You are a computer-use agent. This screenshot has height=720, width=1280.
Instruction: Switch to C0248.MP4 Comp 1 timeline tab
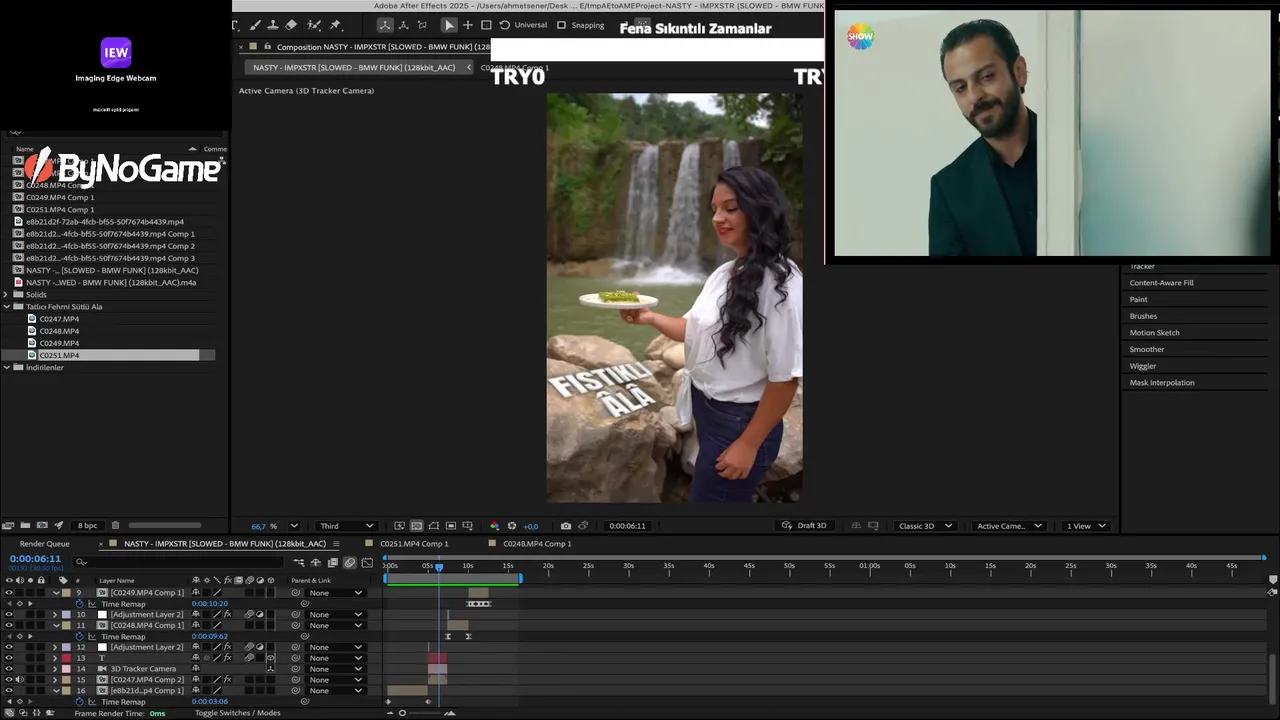pyautogui.click(x=537, y=544)
